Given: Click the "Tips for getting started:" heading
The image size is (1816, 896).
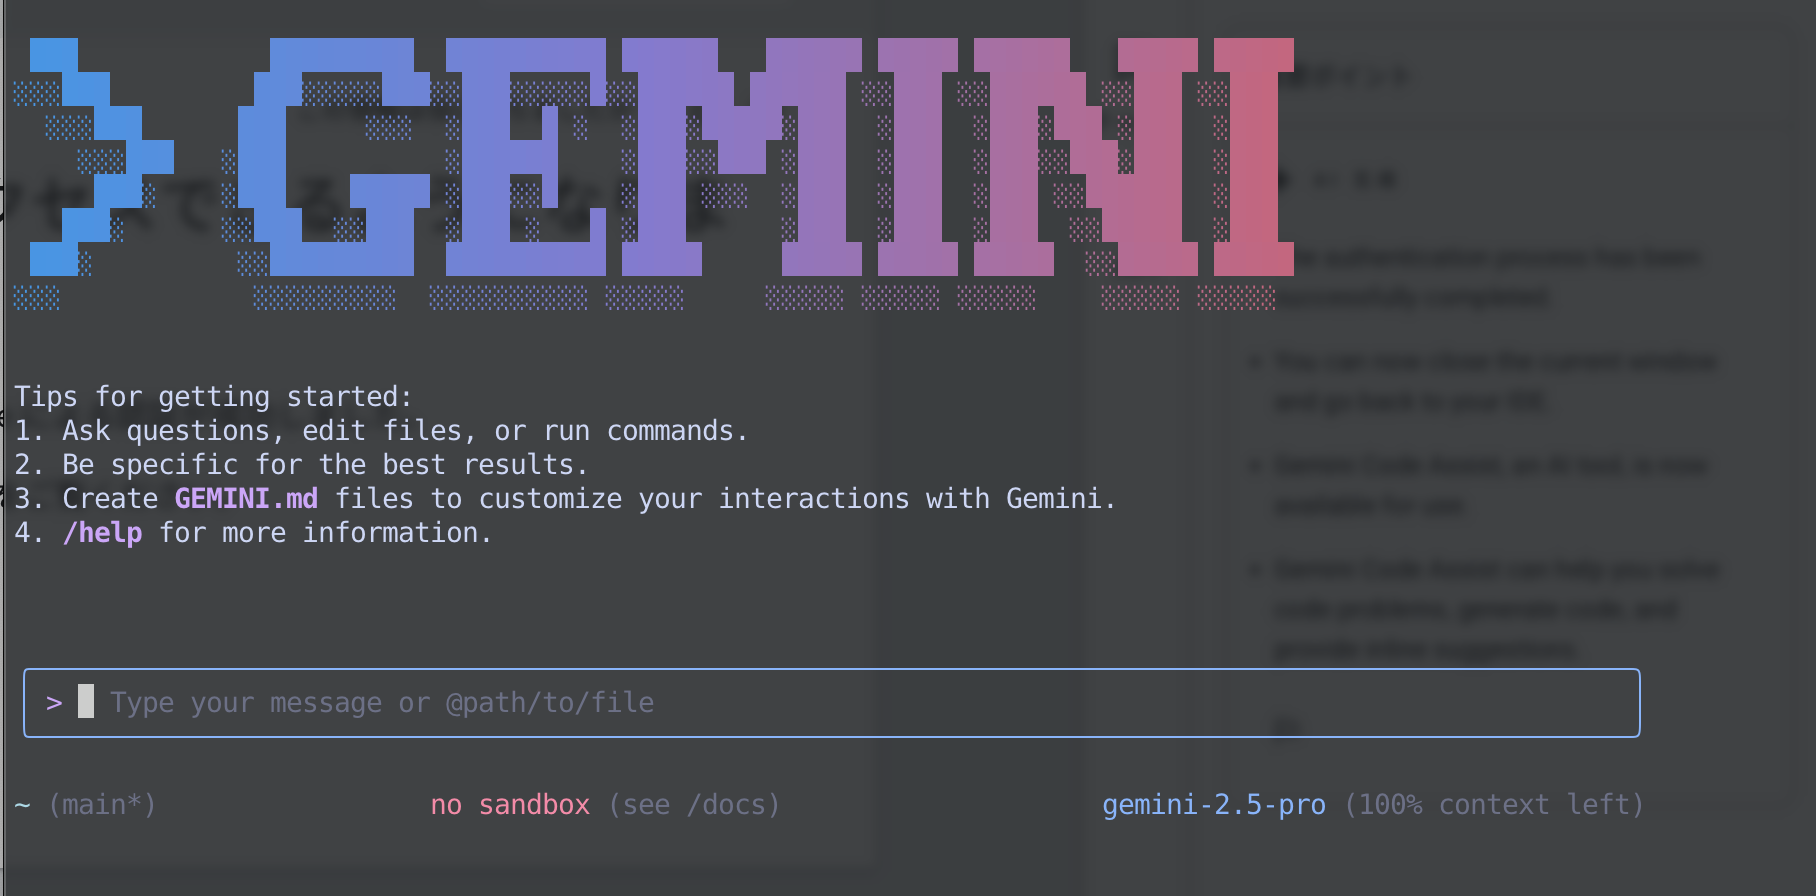Looking at the screenshot, I should pyautogui.click(x=213, y=397).
